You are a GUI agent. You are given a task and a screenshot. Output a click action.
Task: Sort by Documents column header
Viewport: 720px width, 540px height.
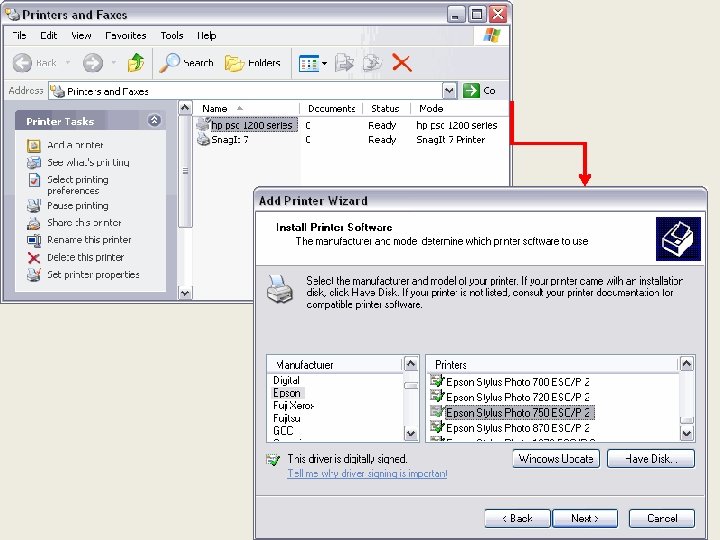pyautogui.click(x=331, y=108)
